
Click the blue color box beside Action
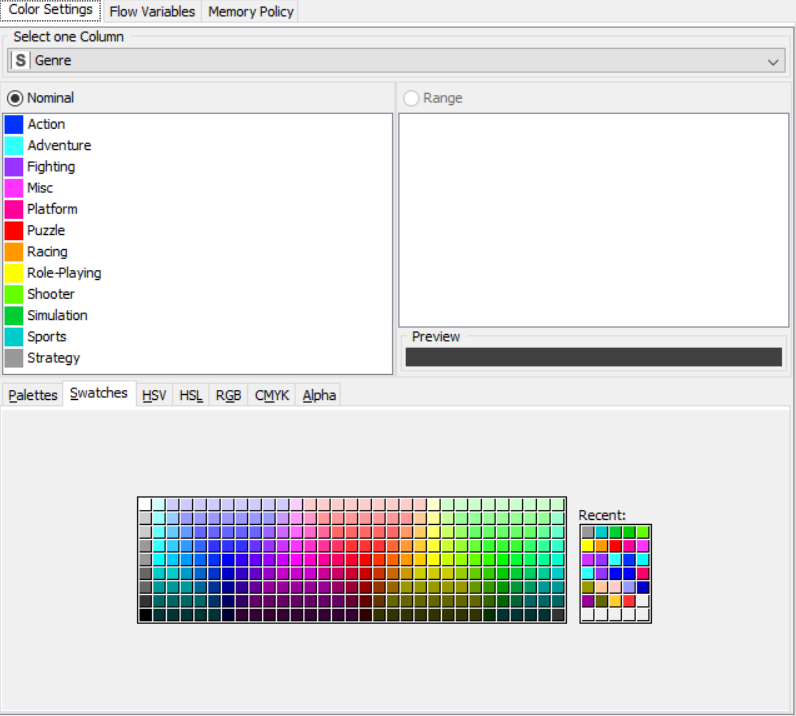click(x=14, y=124)
